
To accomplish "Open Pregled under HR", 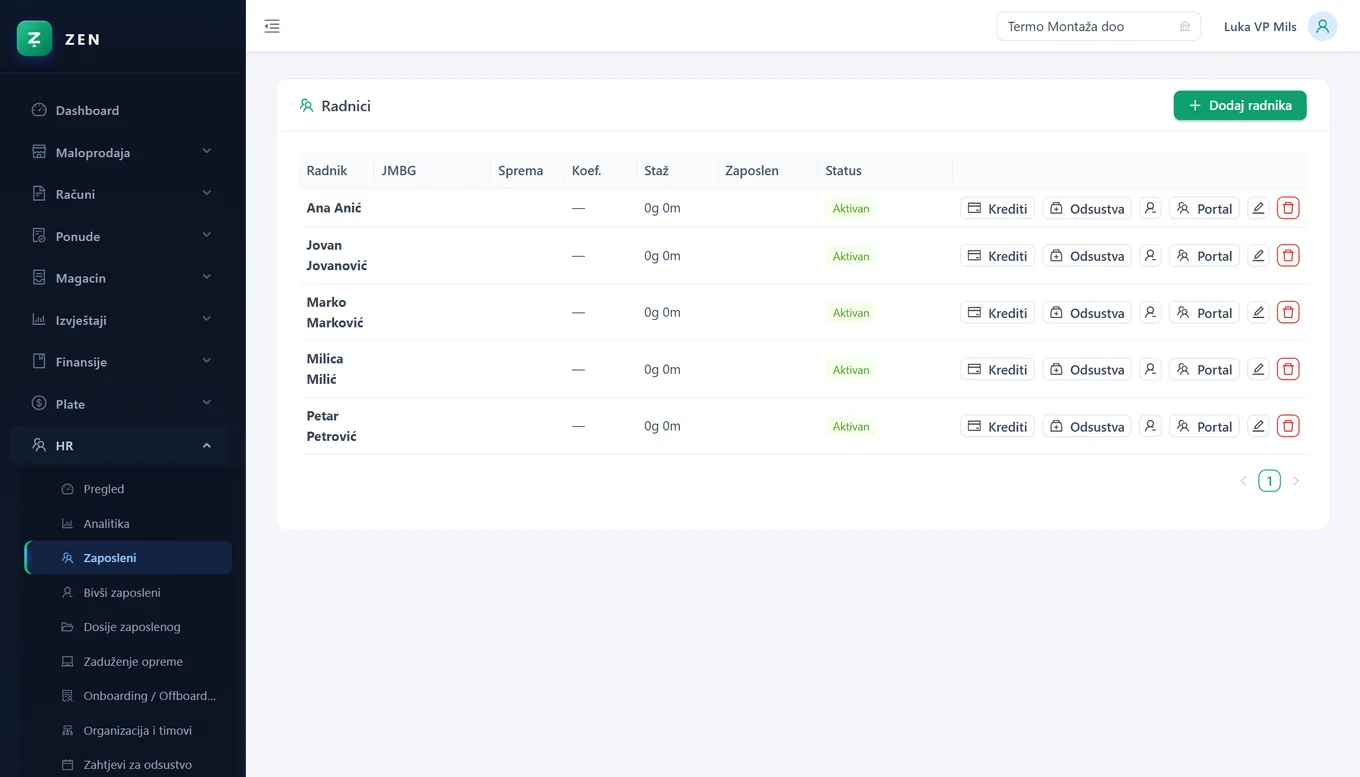I will [128, 489].
